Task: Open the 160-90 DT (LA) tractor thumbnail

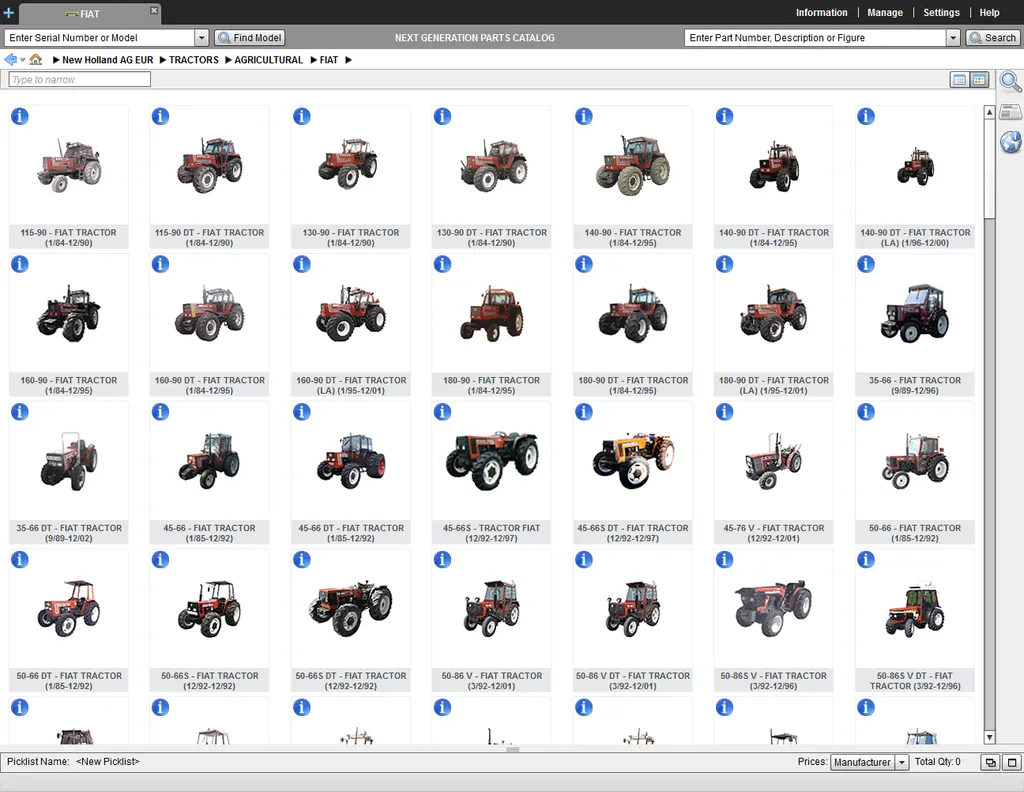Action: [351, 313]
